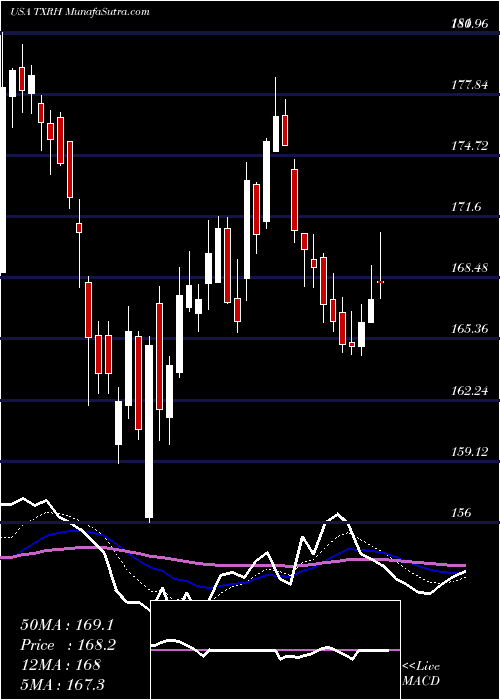
Task: Click the 'Price : 168.2' readout
Action: (x=68, y=645)
